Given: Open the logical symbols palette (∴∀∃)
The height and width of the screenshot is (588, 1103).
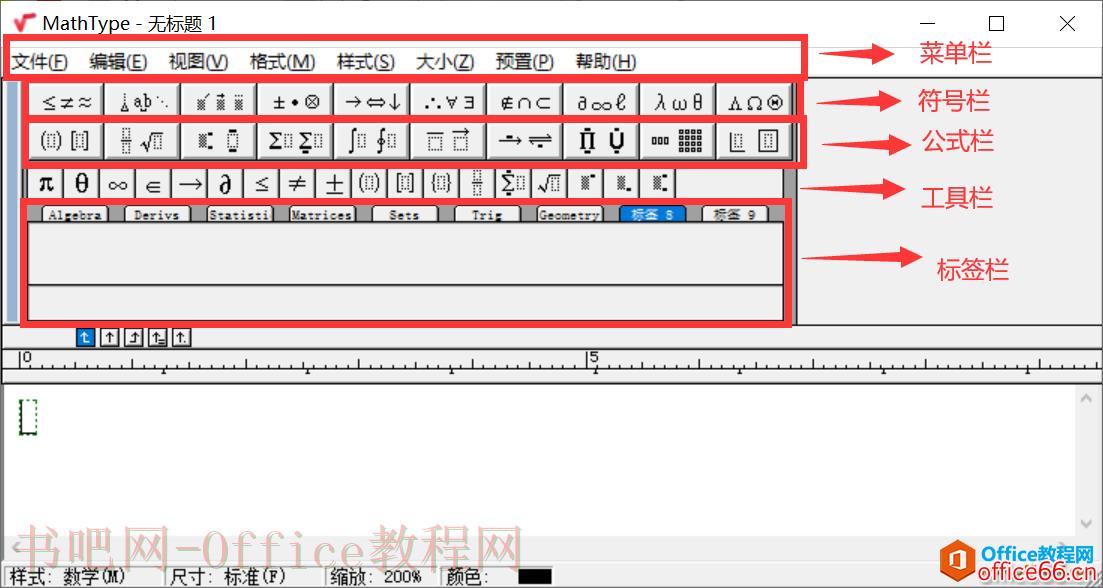Looking at the screenshot, I should [450, 102].
